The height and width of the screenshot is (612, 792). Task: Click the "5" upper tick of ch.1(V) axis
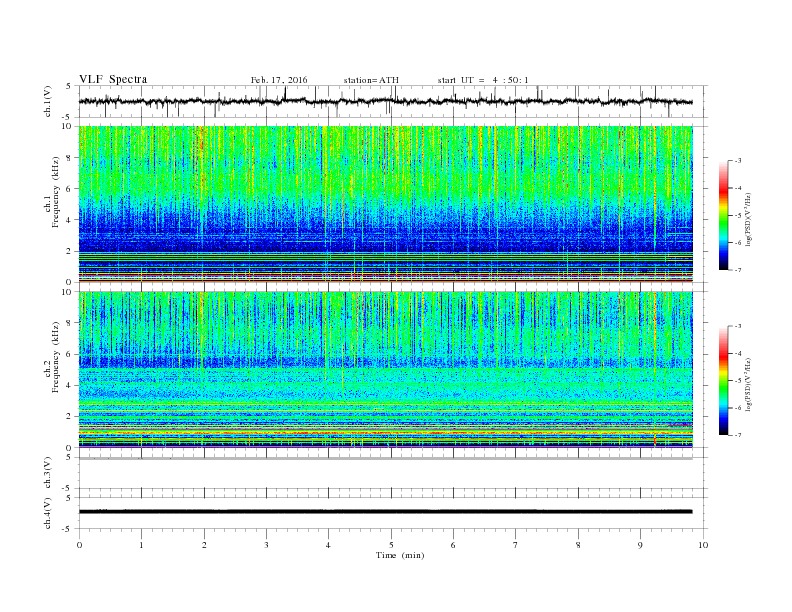(69, 86)
